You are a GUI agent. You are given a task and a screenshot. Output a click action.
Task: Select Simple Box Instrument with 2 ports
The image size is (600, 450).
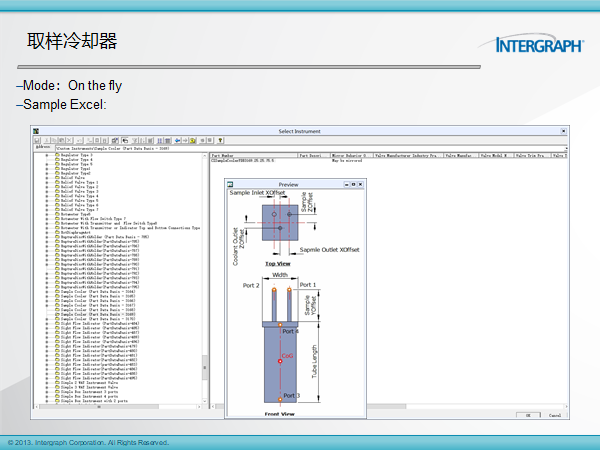(94, 401)
